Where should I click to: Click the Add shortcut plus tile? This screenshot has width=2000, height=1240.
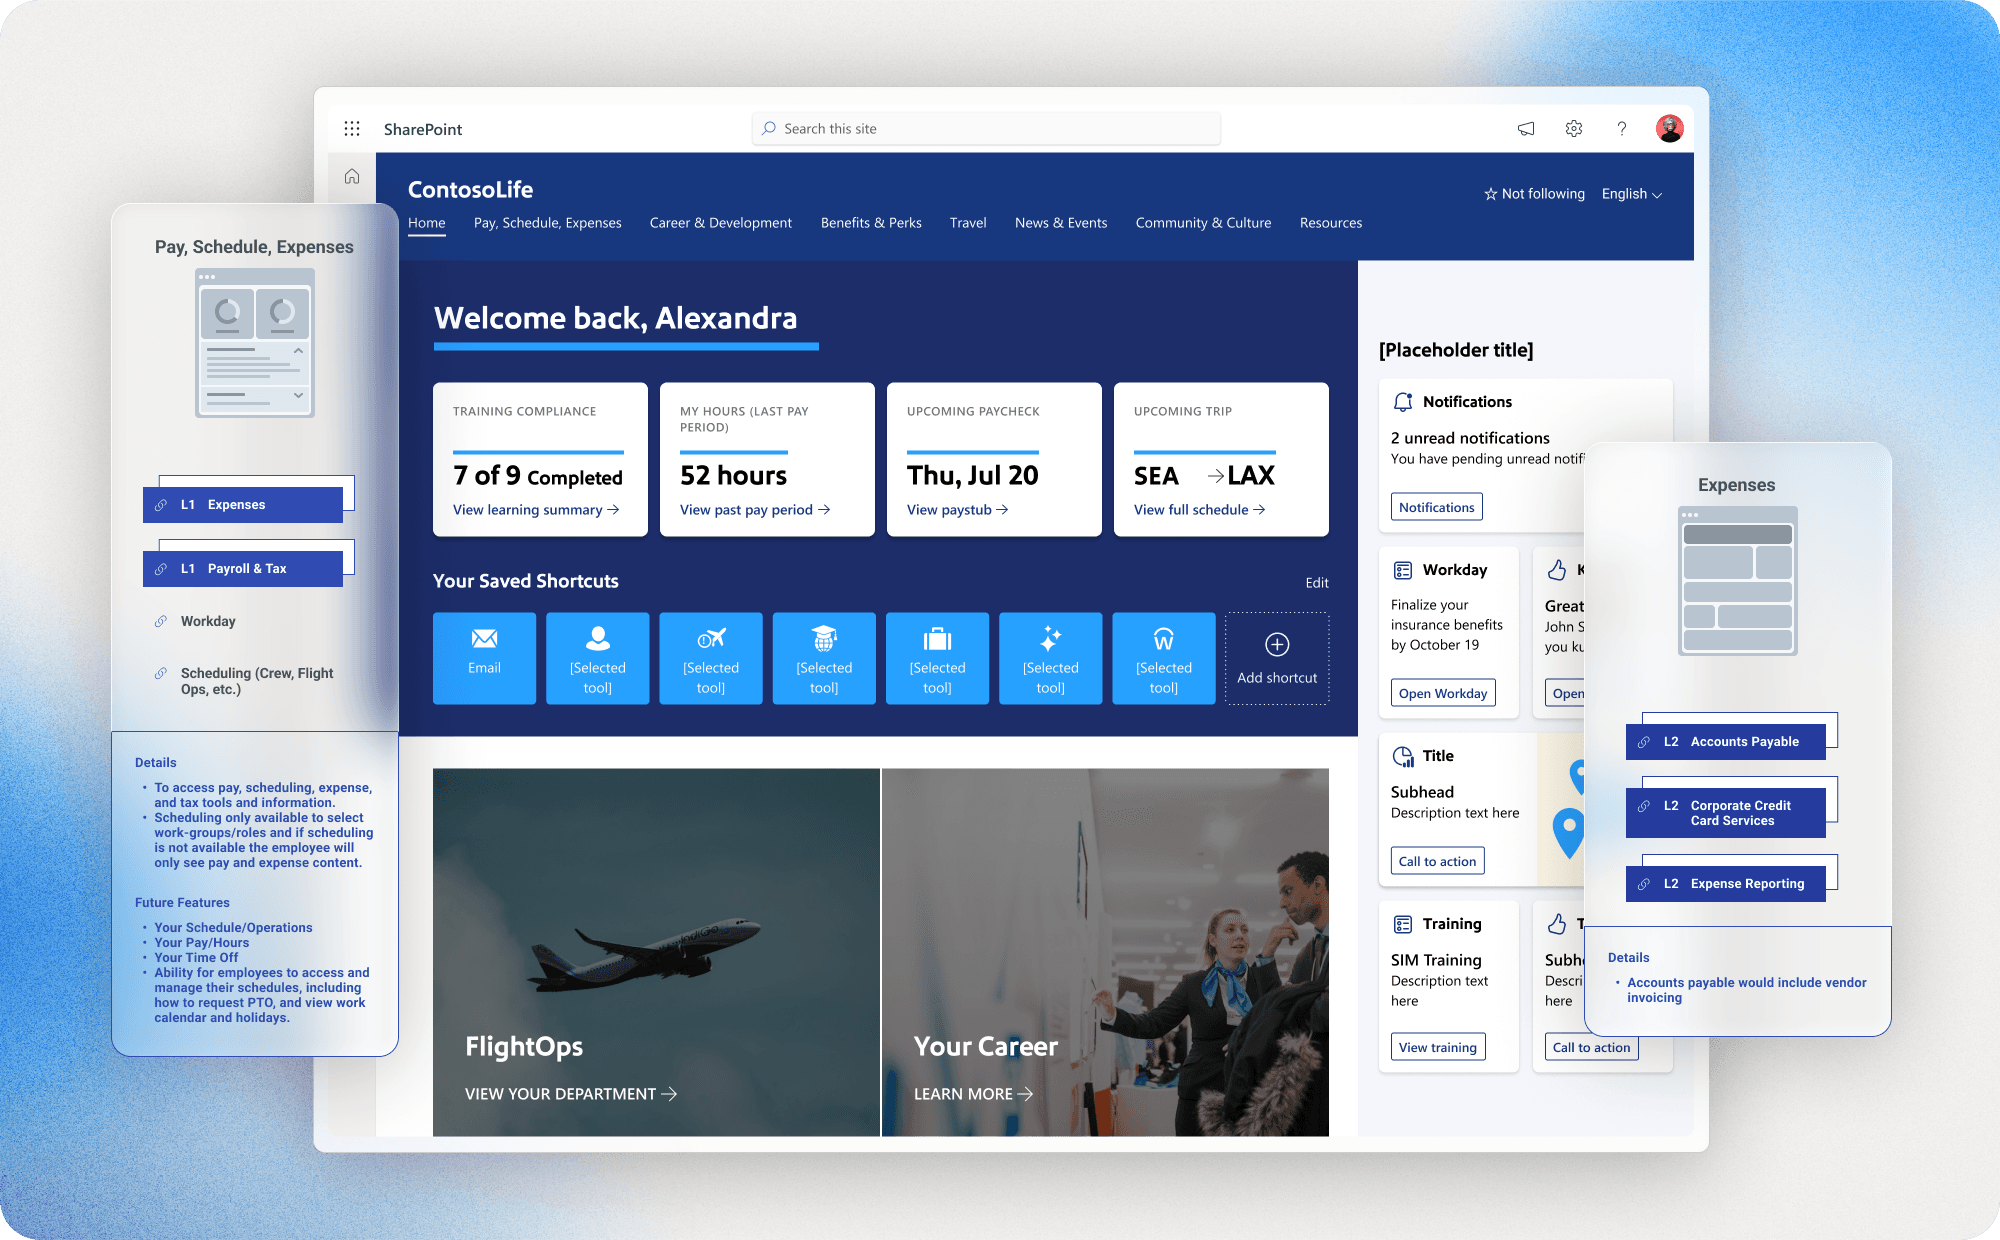click(1277, 658)
